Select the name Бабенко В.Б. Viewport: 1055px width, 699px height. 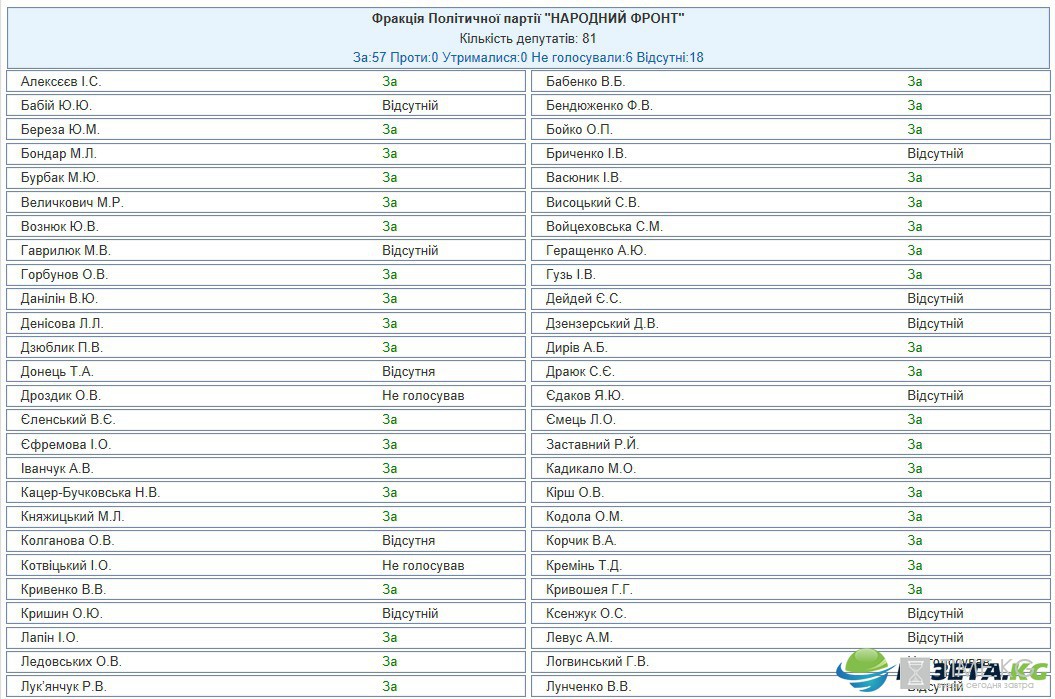pos(585,81)
